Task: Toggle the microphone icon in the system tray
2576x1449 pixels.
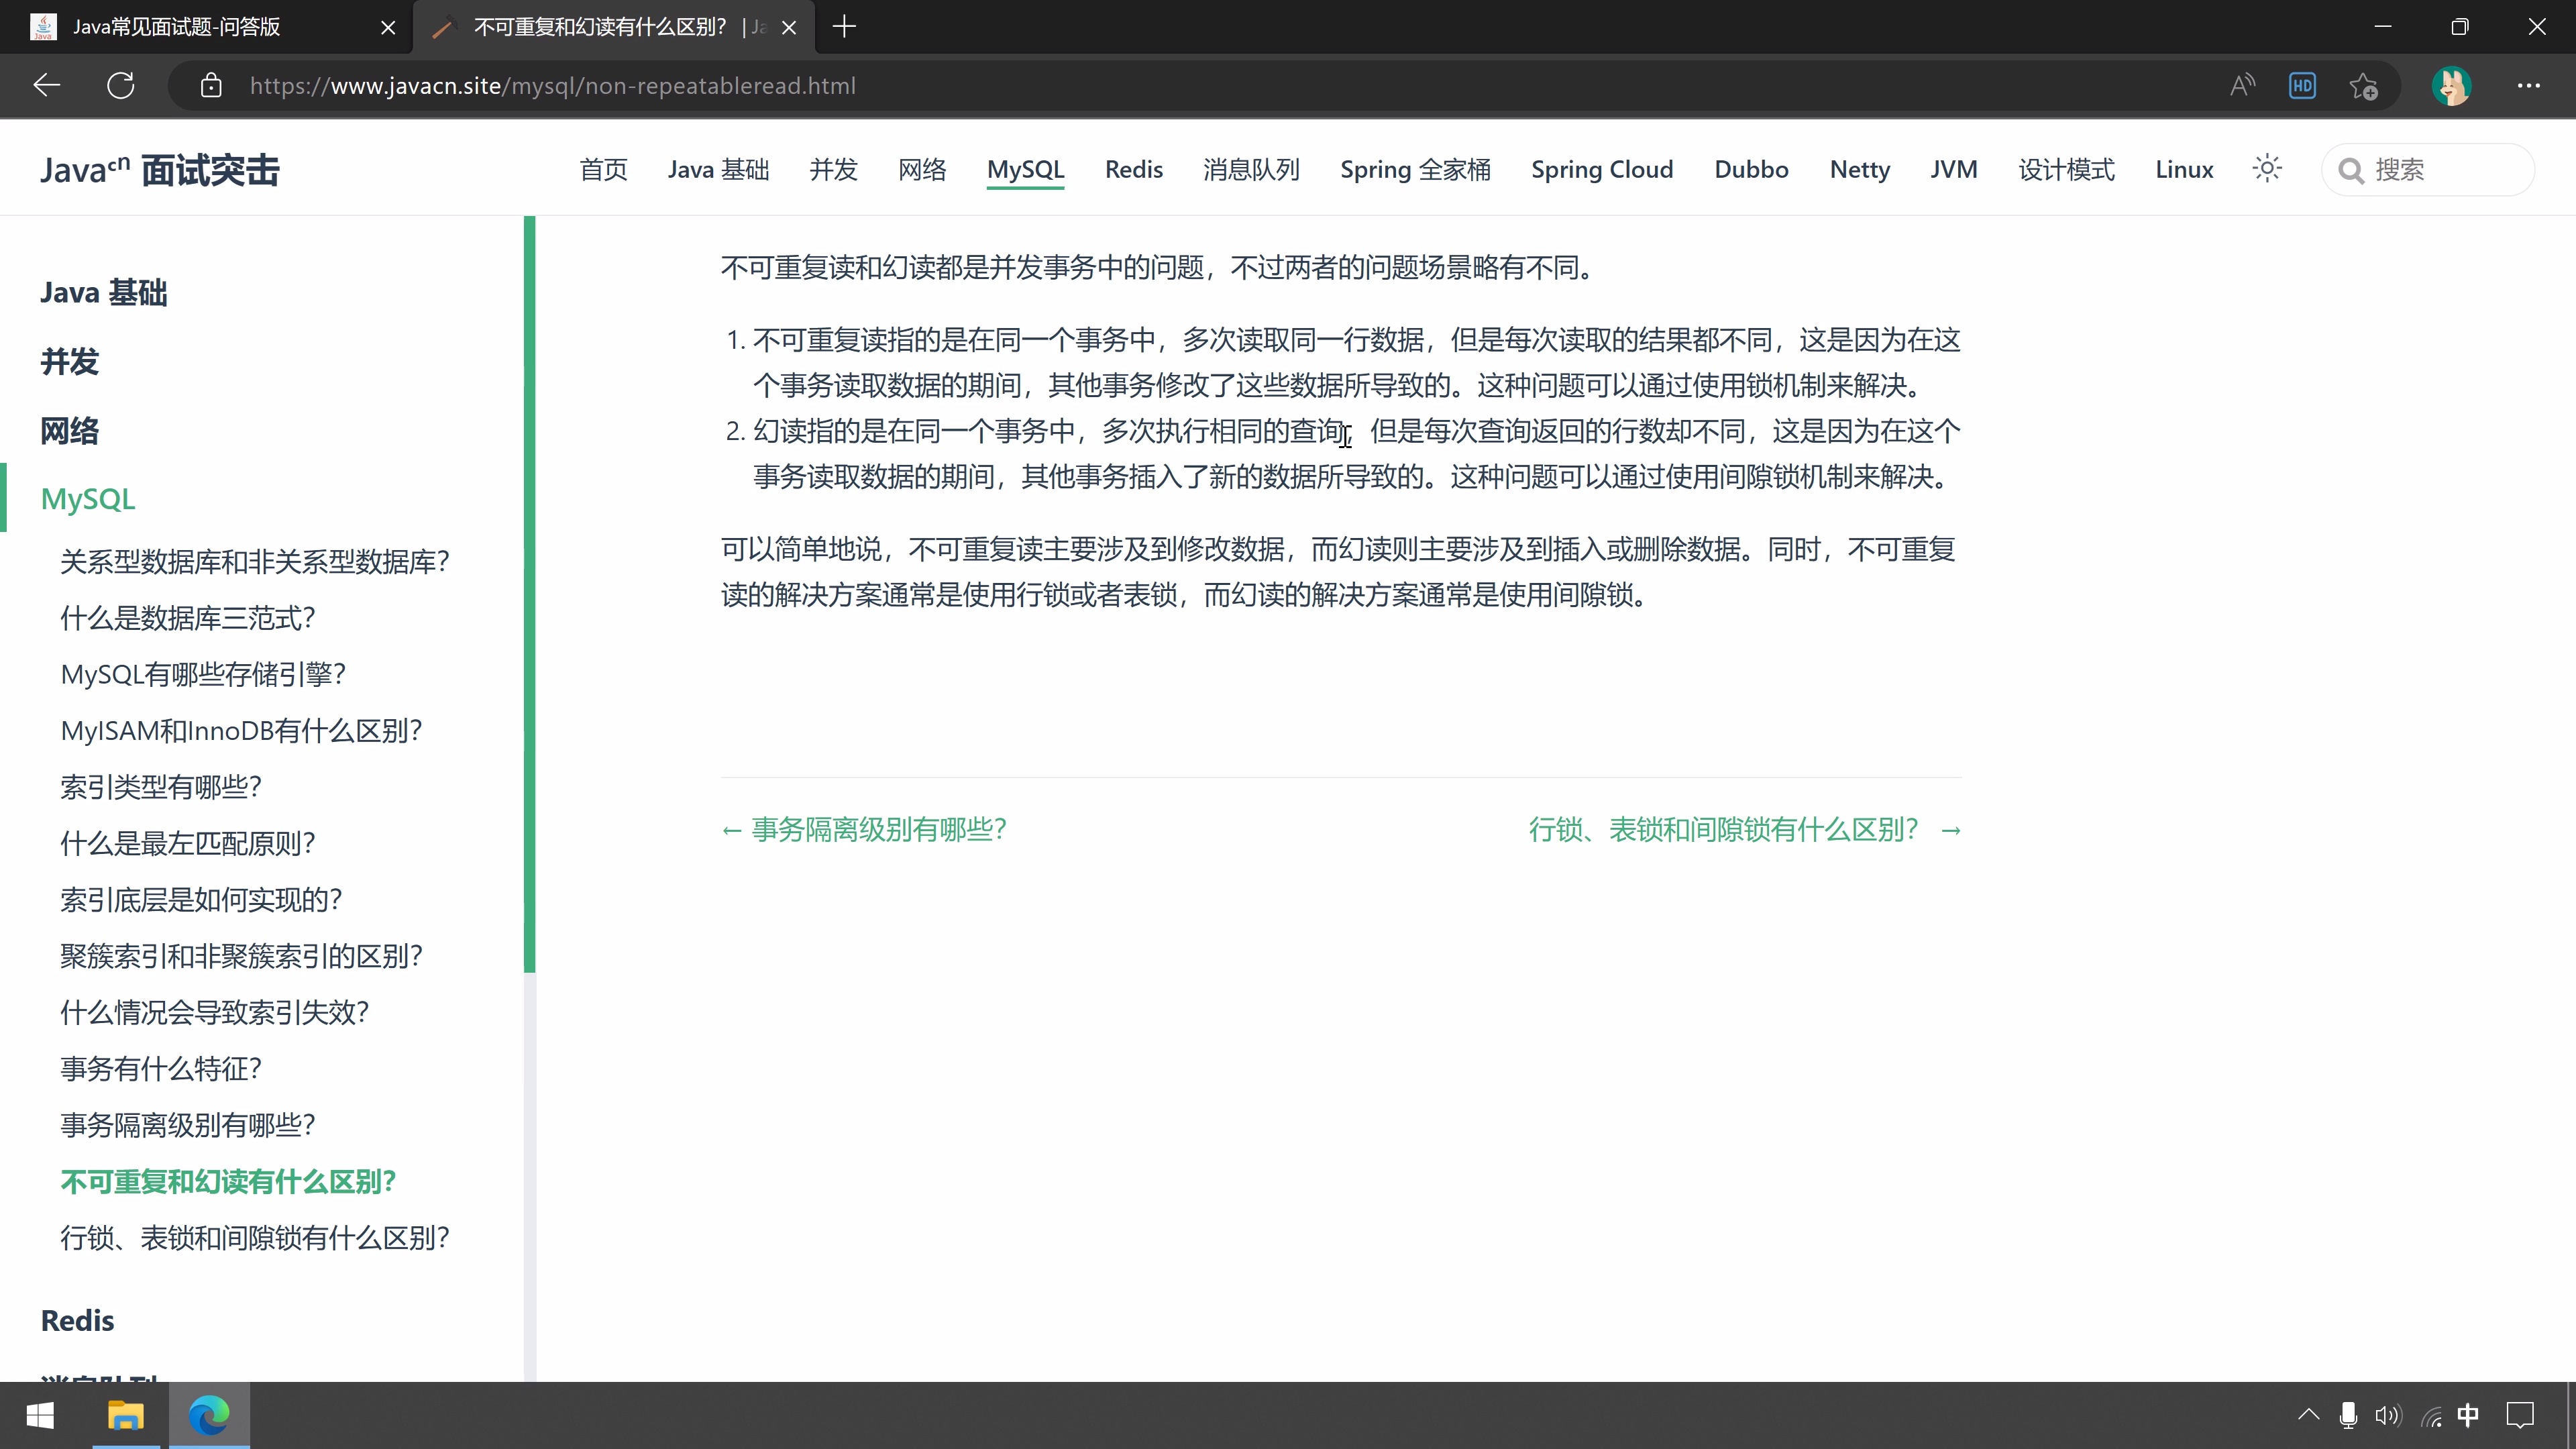Action: pos(2347,1415)
